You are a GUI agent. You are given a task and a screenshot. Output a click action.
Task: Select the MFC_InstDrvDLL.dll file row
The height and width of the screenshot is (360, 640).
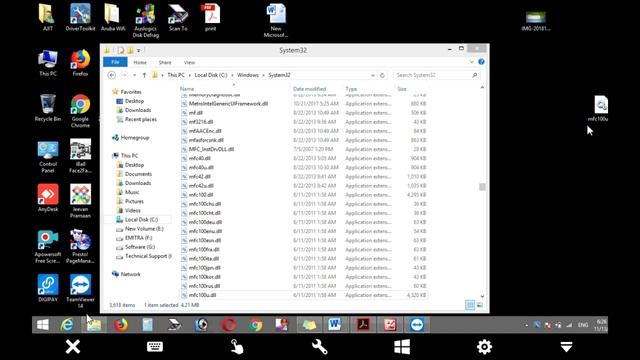pyautogui.click(x=304, y=149)
